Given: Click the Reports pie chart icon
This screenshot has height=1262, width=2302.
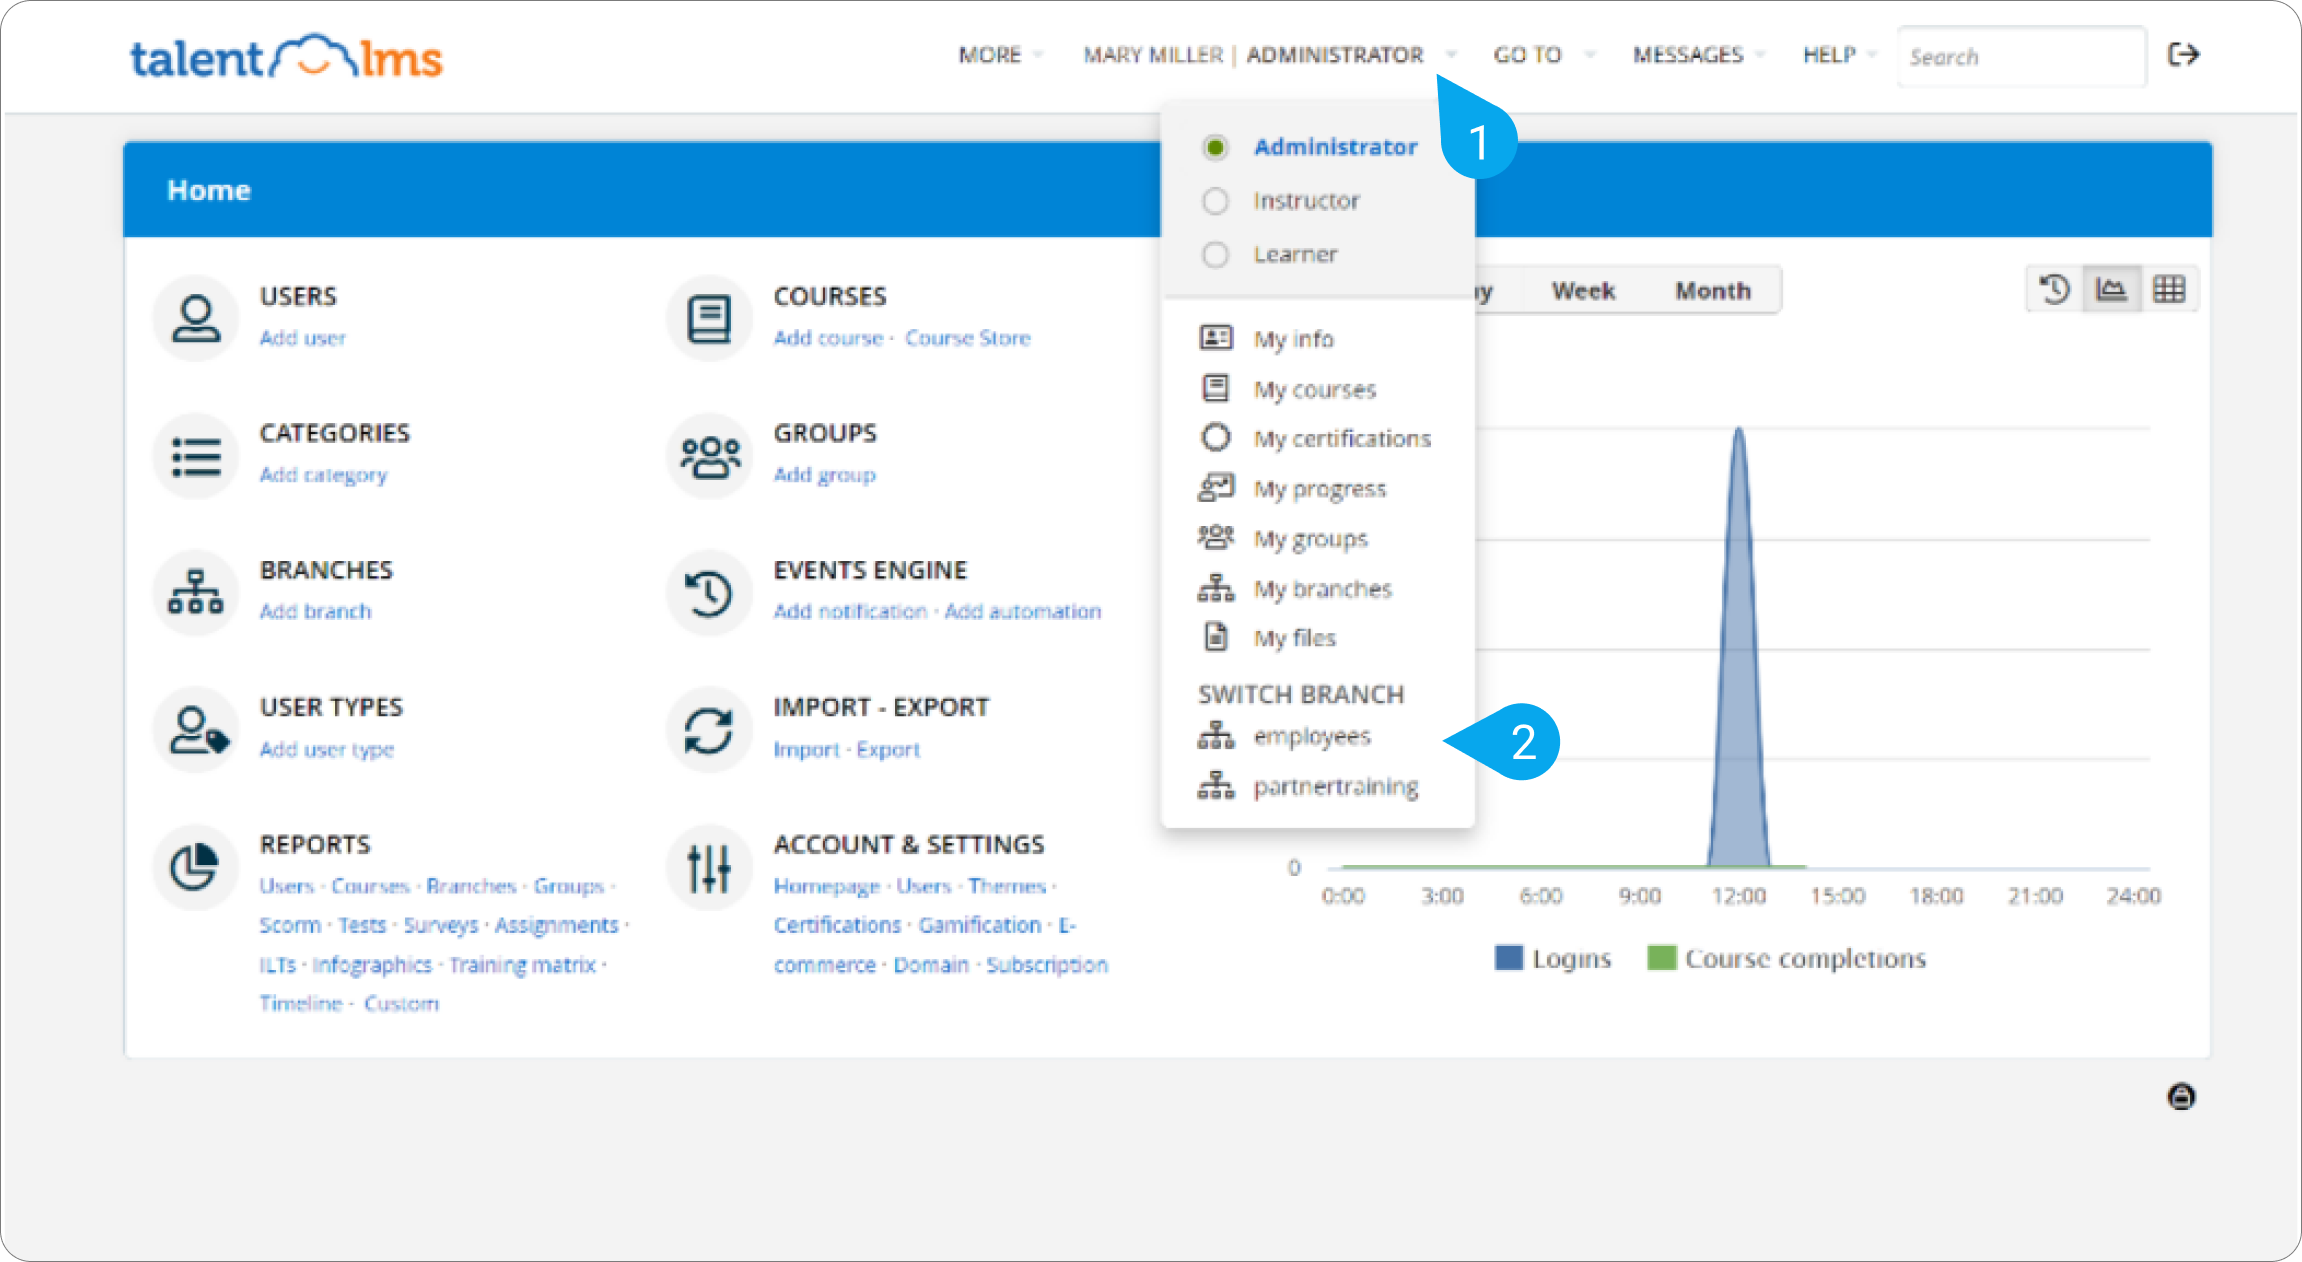Looking at the screenshot, I should pyautogui.click(x=196, y=867).
